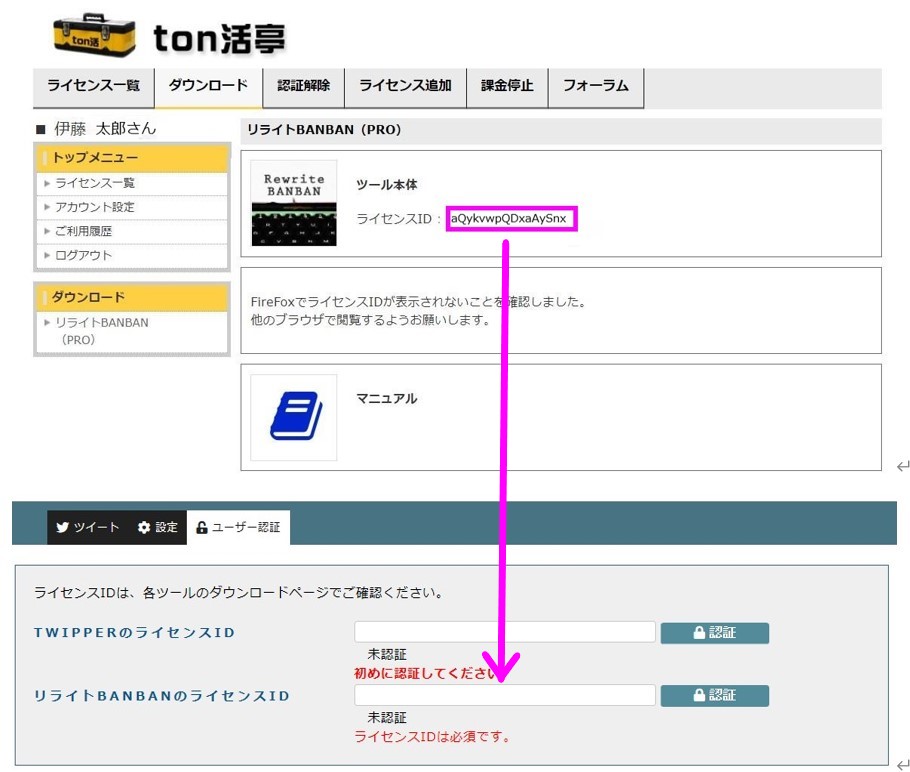
Task: Open the blue manual book icon
Action: (x=294, y=417)
